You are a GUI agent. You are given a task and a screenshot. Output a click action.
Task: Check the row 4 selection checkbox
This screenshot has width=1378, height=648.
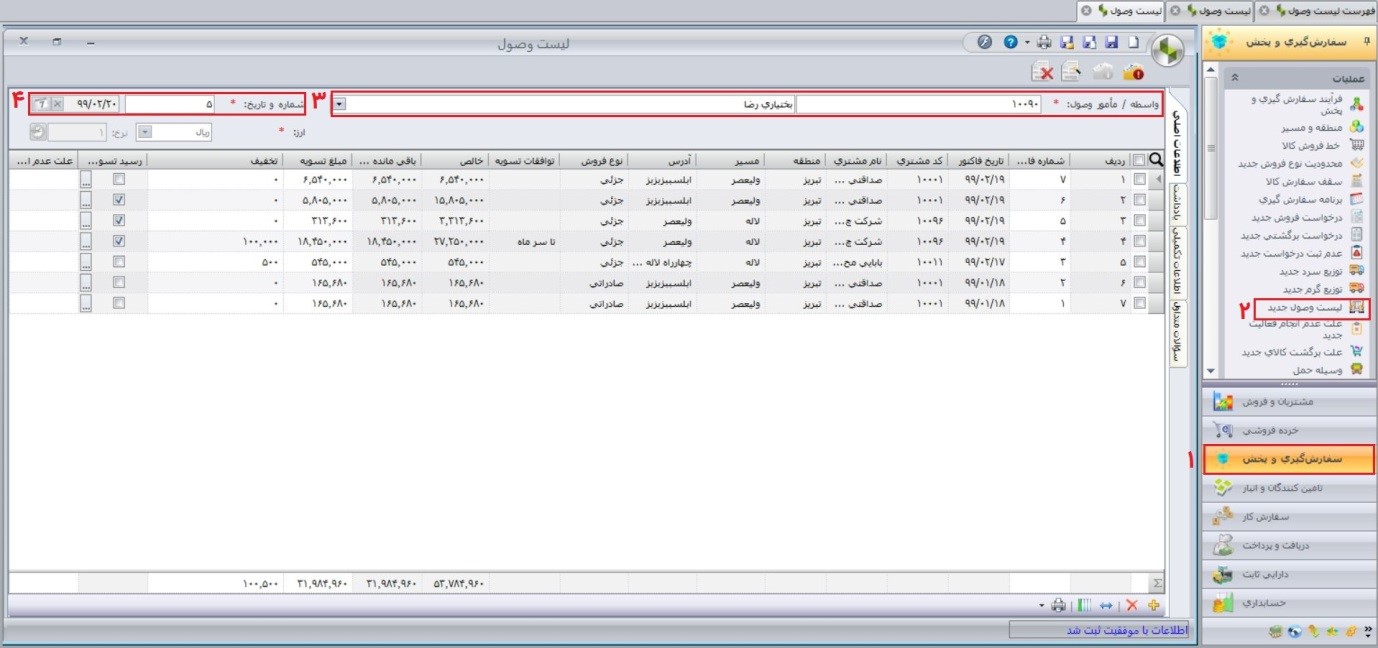(1139, 241)
